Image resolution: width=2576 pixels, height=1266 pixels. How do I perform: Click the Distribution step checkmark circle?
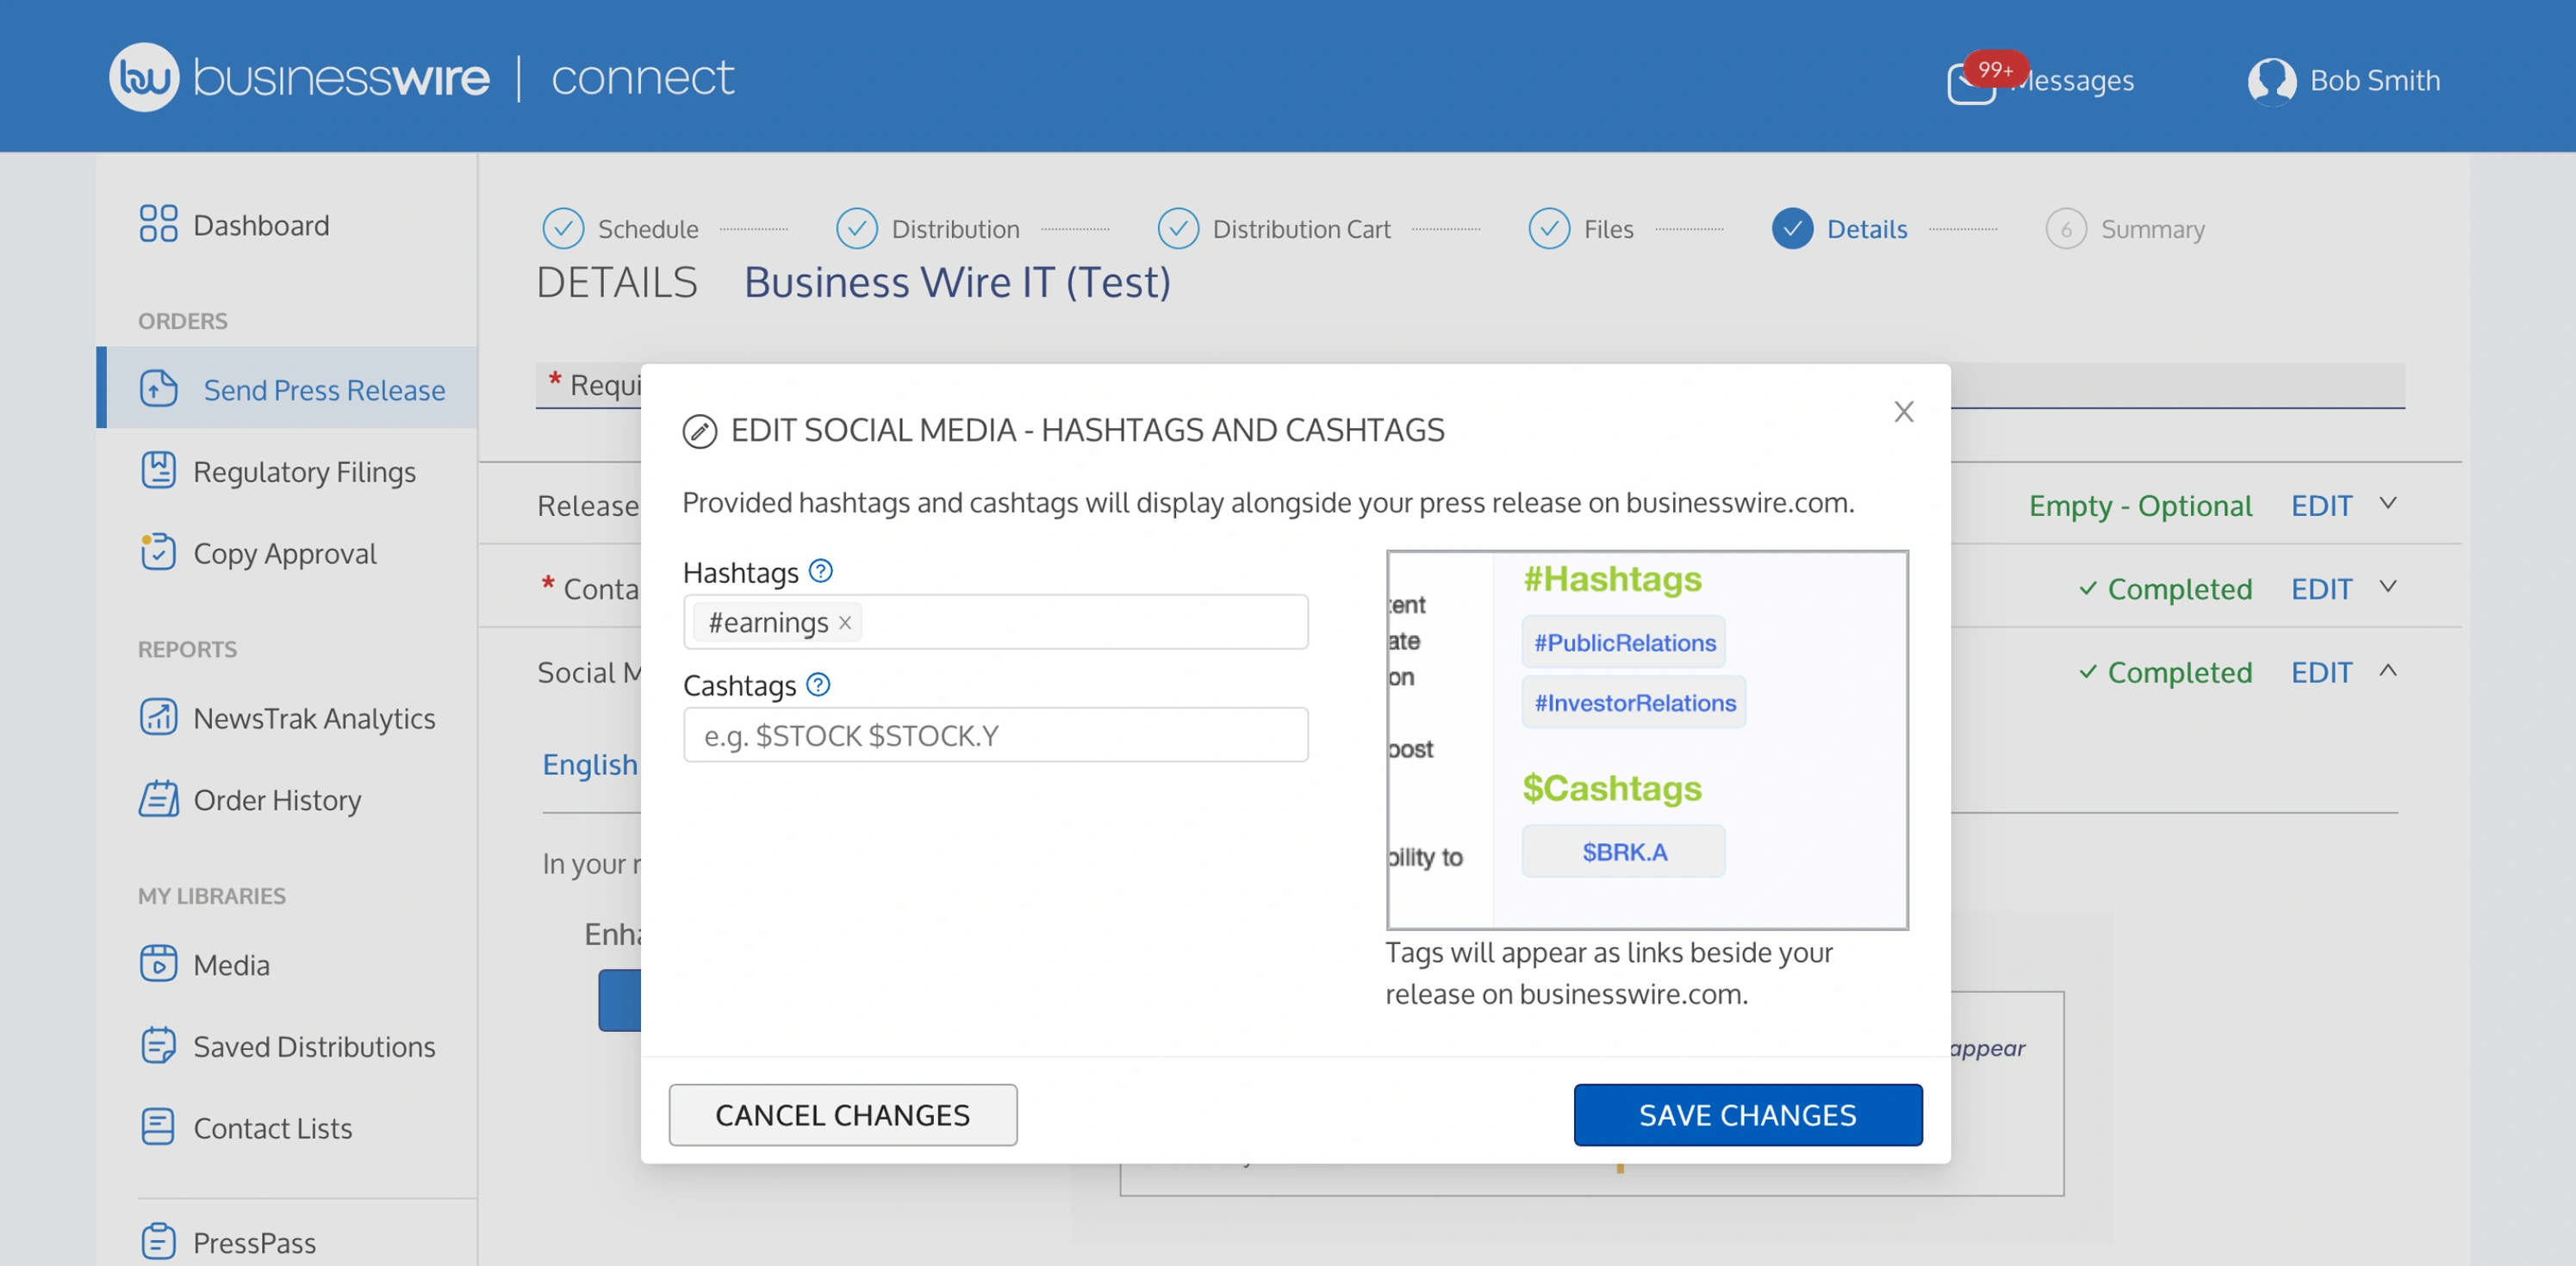(856, 229)
